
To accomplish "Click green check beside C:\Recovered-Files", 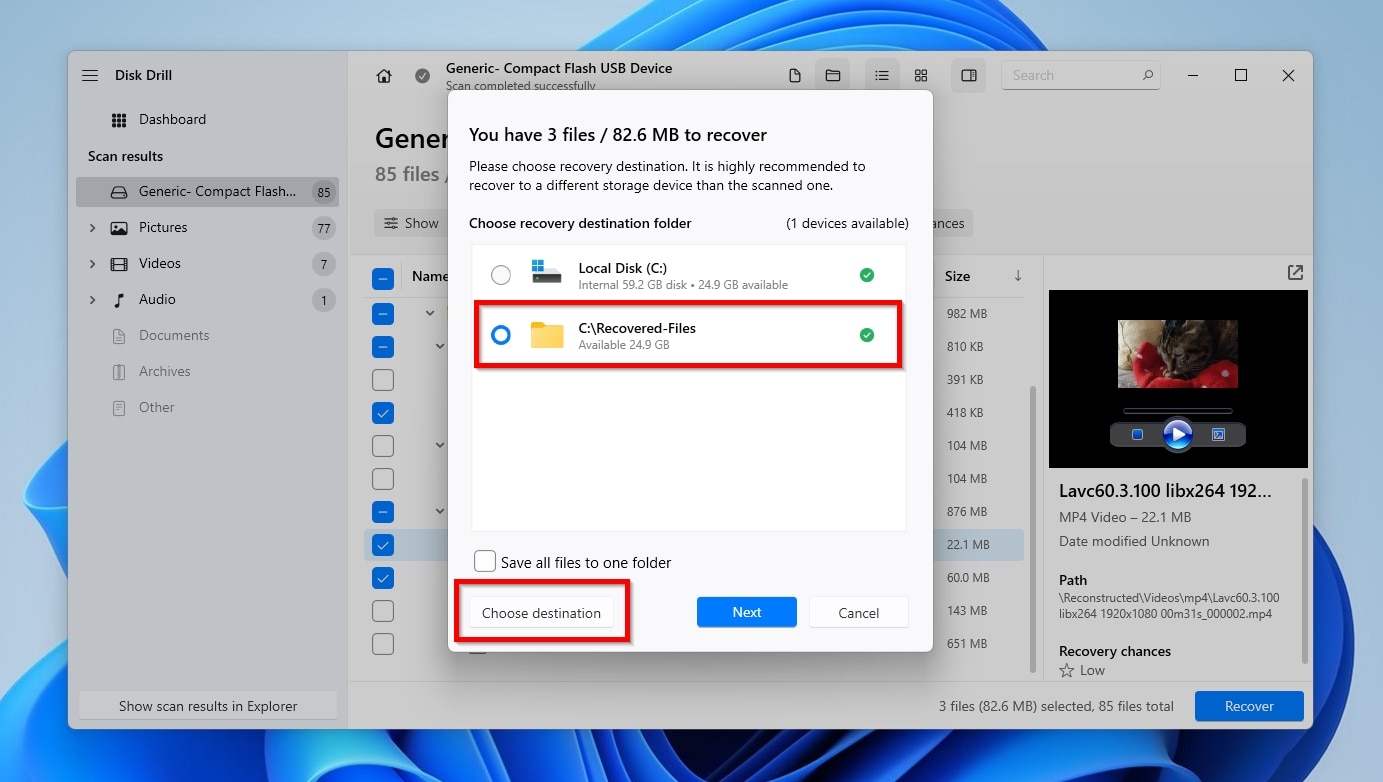I will click(x=867, y=335).
